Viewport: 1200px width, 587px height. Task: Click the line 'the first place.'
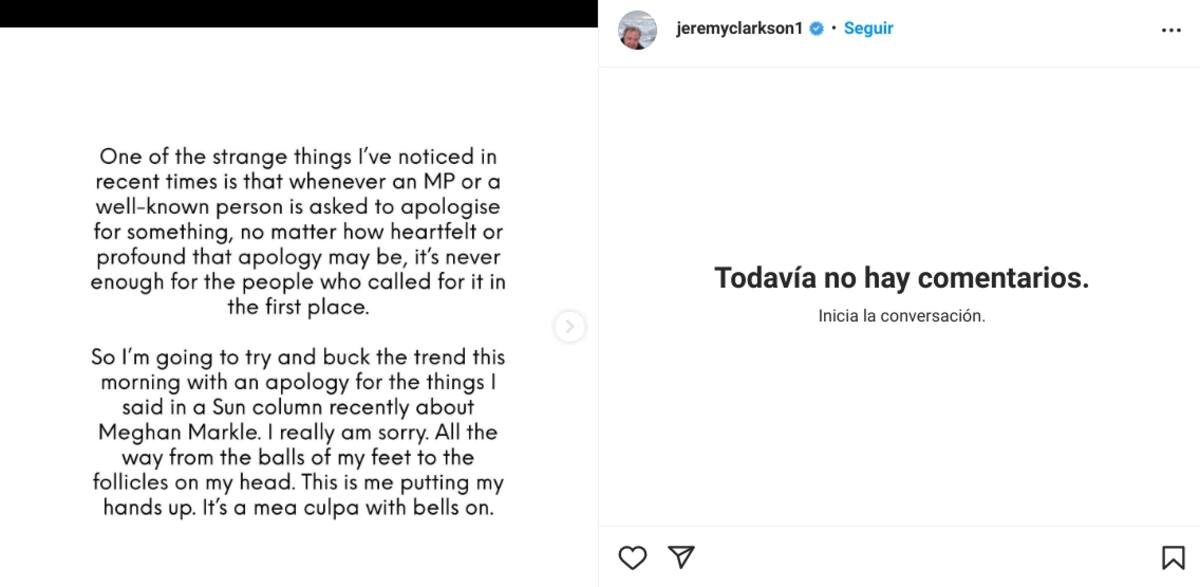pos(298,307)
